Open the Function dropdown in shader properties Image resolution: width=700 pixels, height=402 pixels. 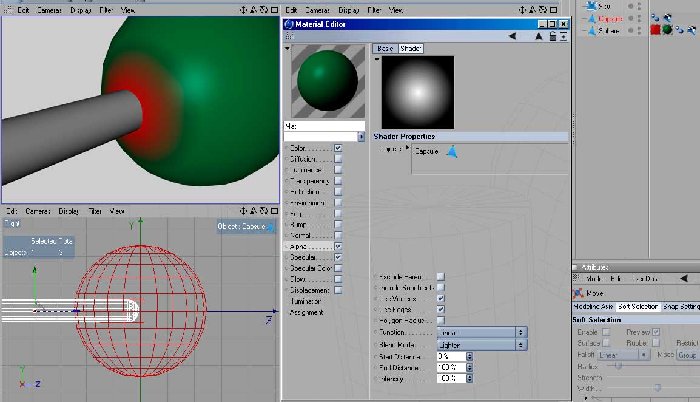[482, 332]
